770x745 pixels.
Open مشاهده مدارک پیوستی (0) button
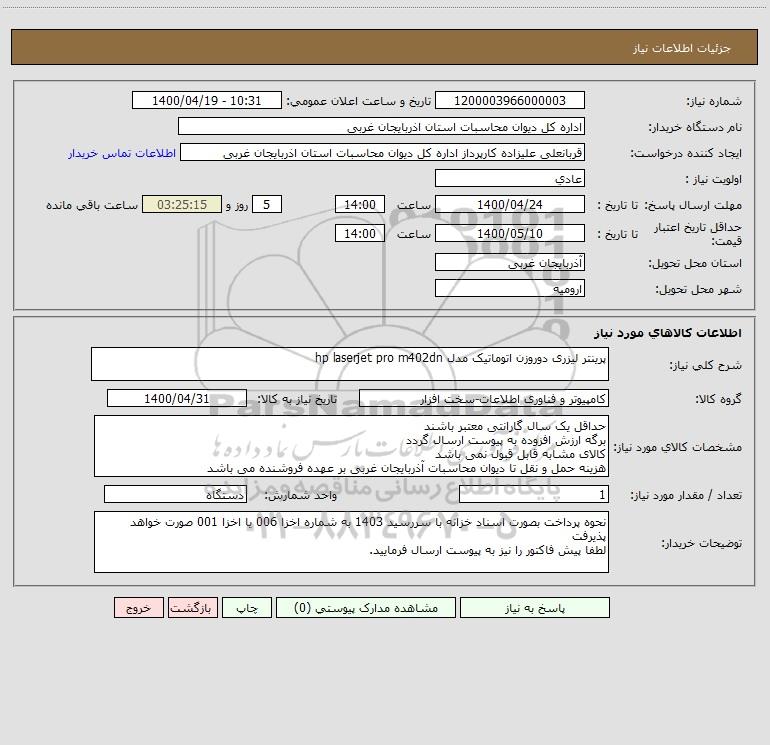click(x=366, y=608)
